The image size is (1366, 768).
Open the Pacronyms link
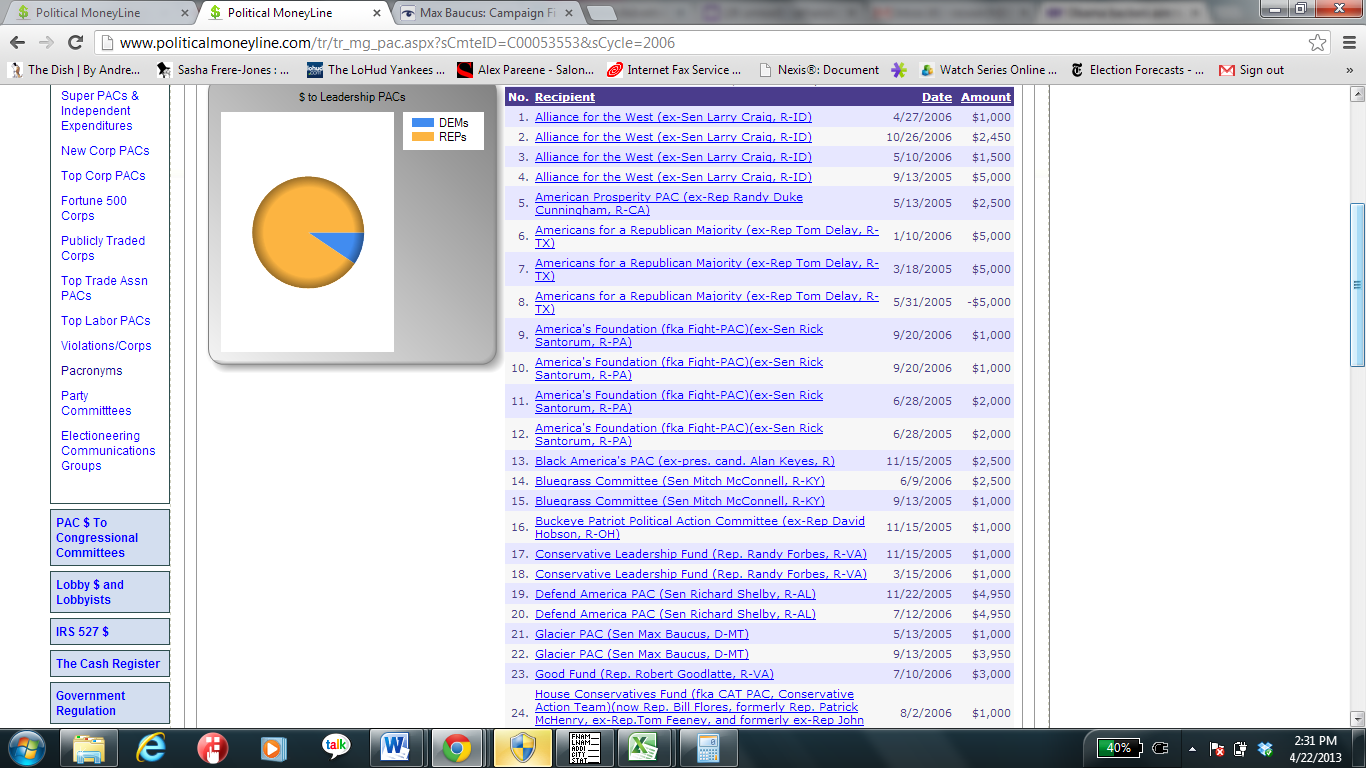[91, 371]
